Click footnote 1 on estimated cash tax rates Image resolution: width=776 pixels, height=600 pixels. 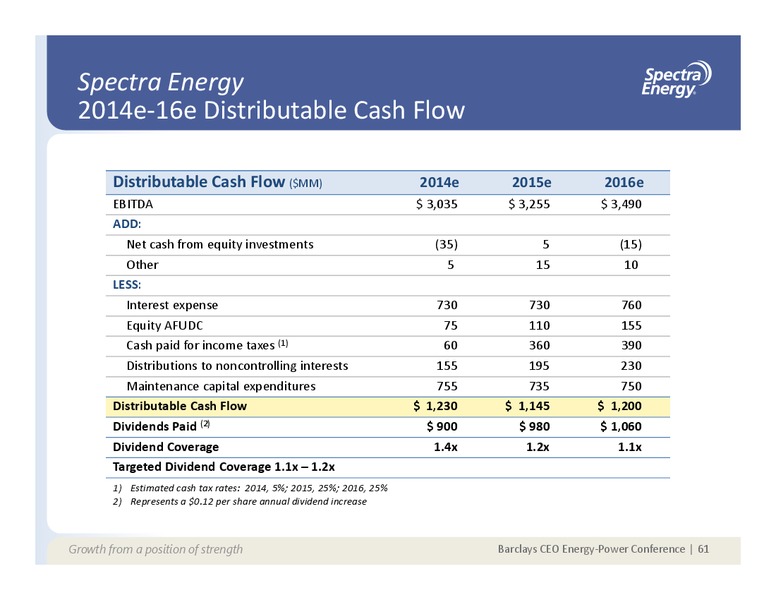(250, 488)
